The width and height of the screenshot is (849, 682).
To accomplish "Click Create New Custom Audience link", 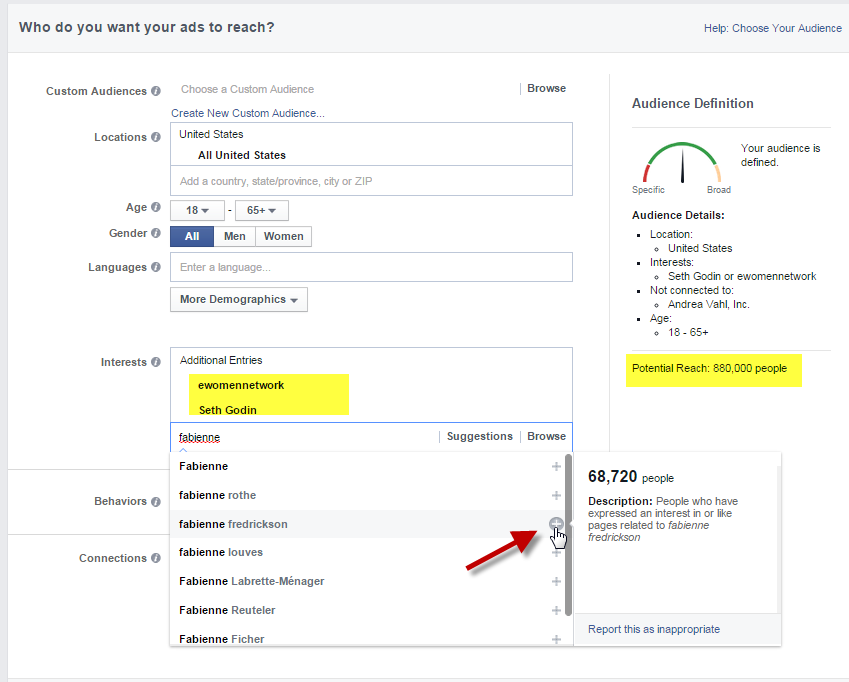I will pyautogui.click(x=248, y=113).
